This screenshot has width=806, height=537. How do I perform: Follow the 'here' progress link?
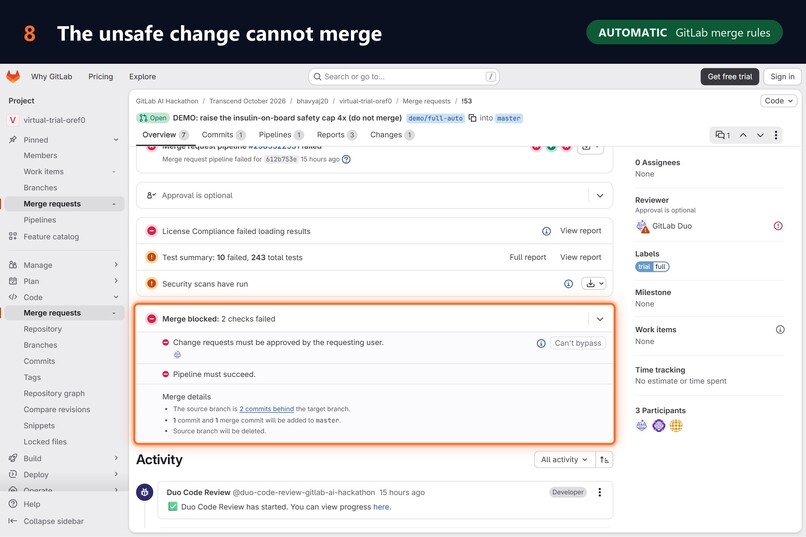pyautogui.click(x=381, y=507)
